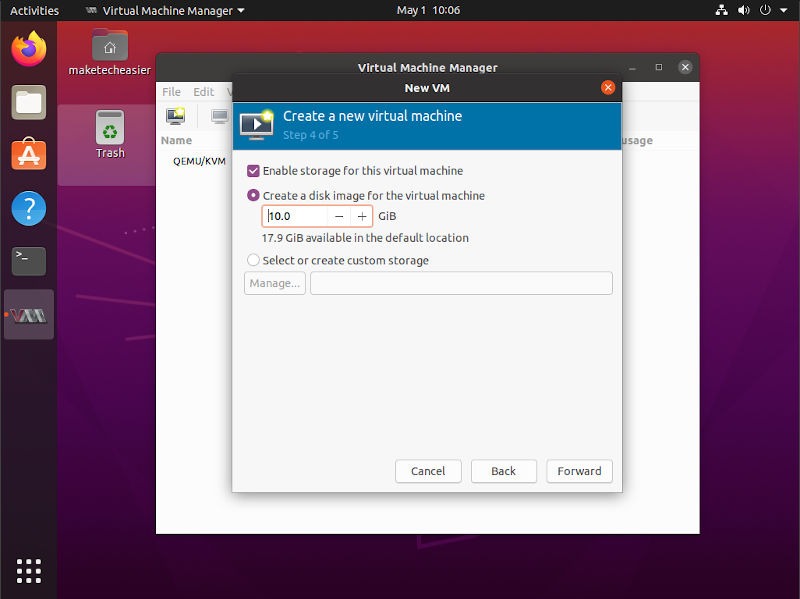This screenshot has height=599, width=800.
Task: Uncheck Enable storage for this virtual machine
Action: (253, 170)
